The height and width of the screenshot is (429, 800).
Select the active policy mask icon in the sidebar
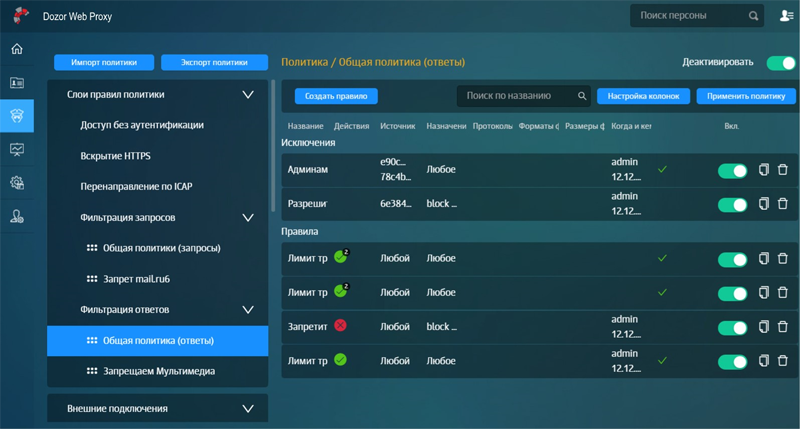pos(17,116)
